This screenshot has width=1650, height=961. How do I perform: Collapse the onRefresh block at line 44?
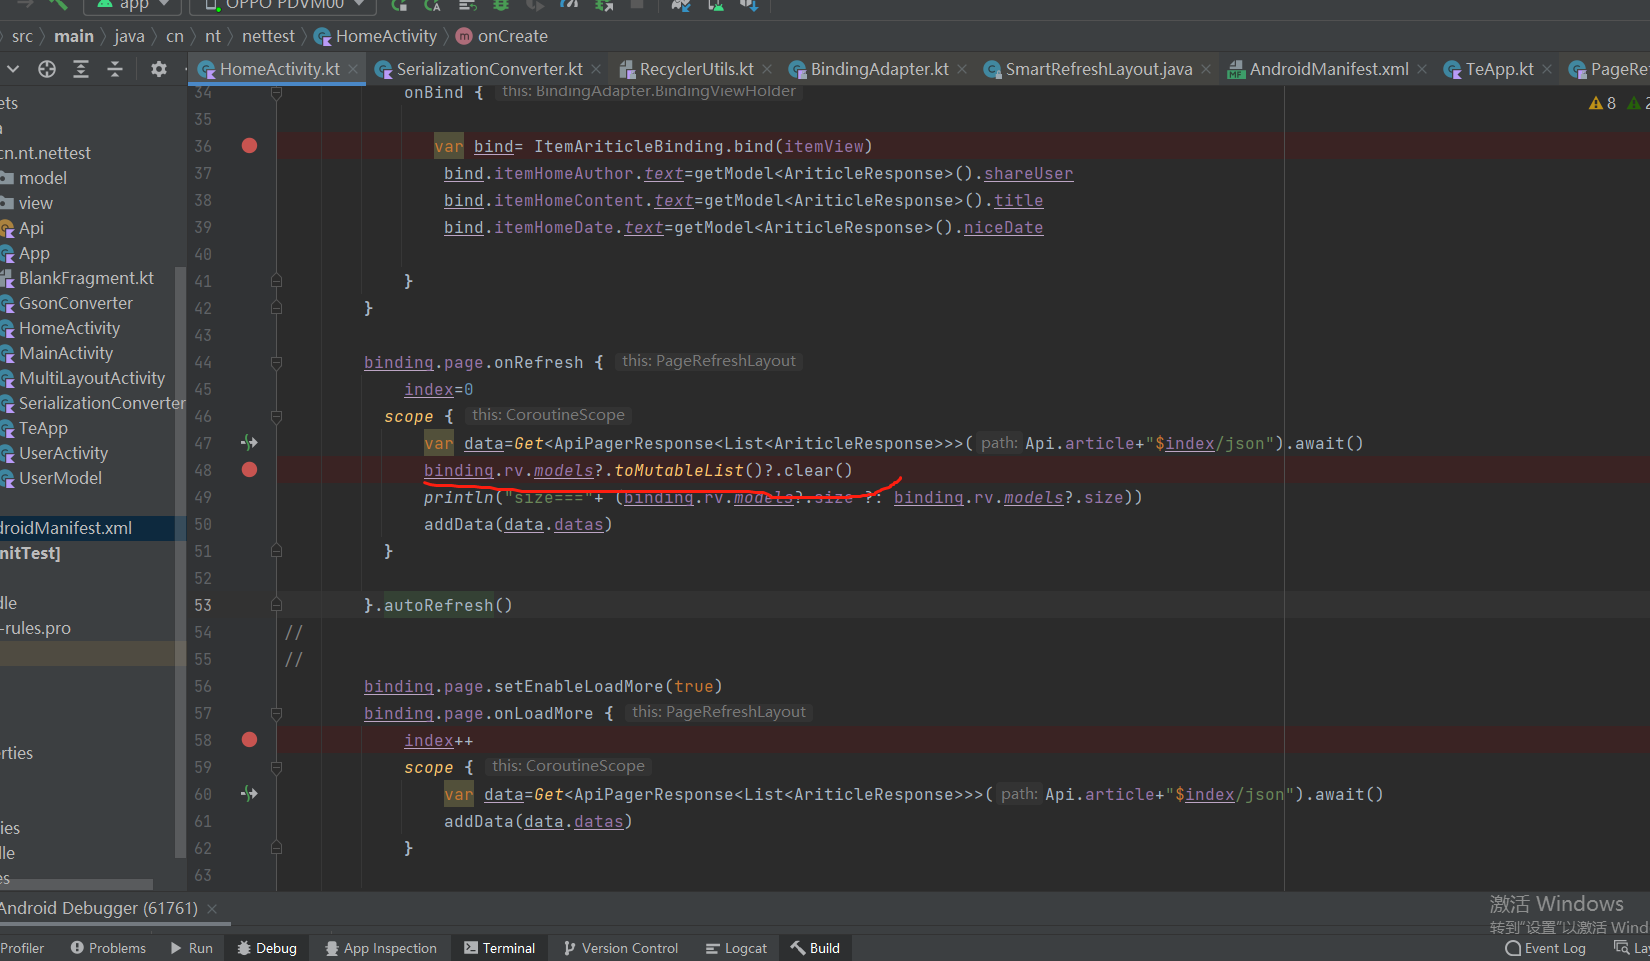click(276, 362)
